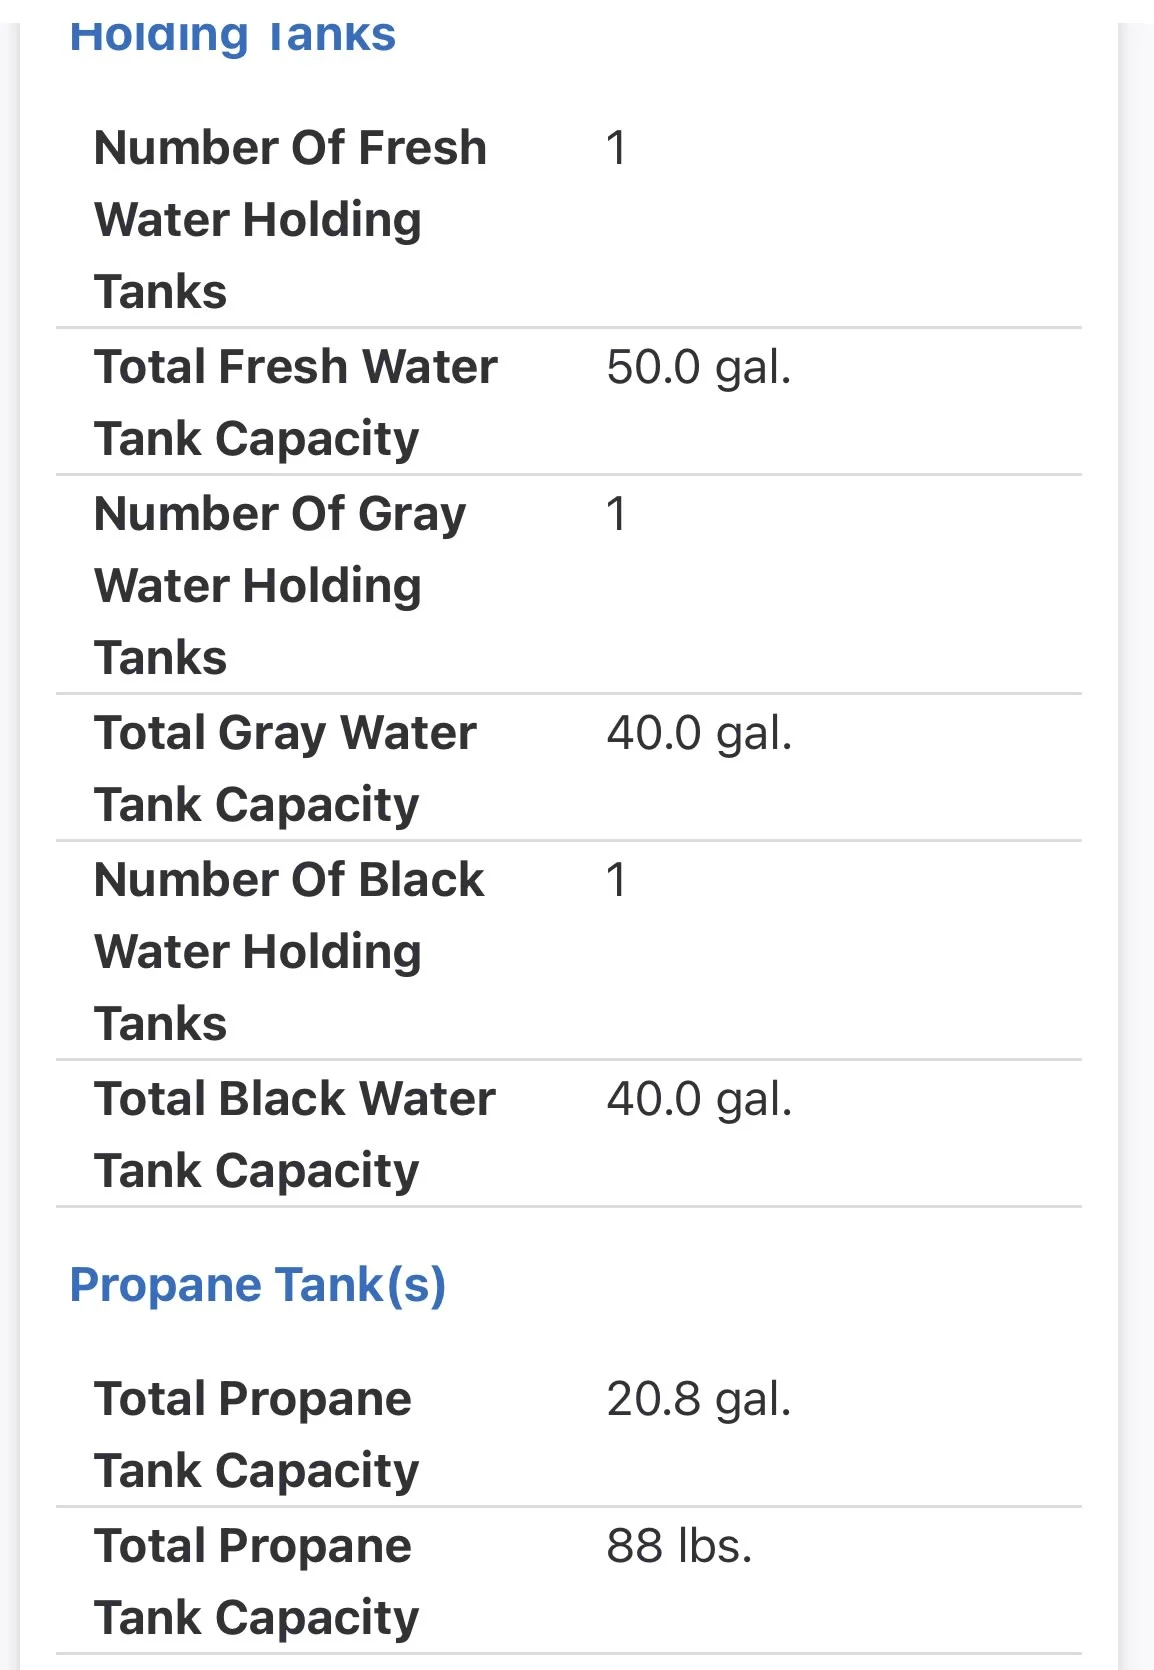Select the Total Gray Water Tank Capacity label

pos(286,768)
